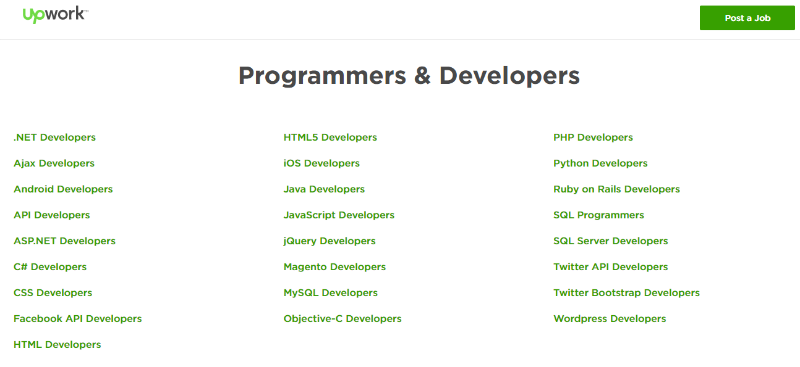Screen dimensions: 800x367
Task: Click the Post a Job button
Action: click(747, 18)
